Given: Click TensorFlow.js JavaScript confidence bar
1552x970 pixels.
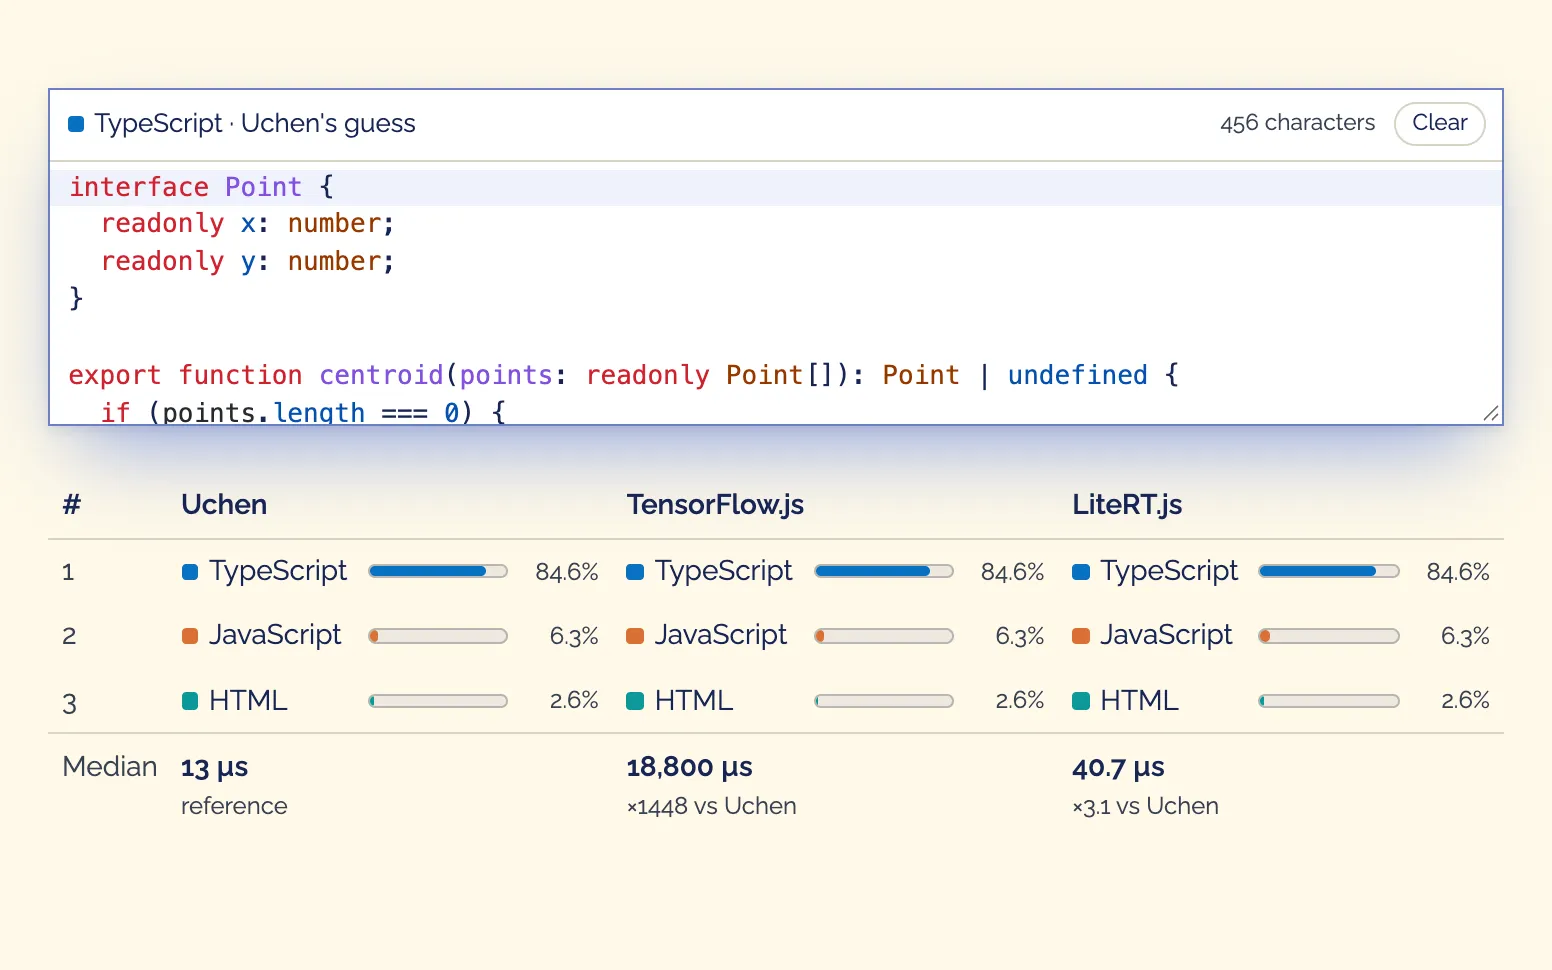Looking at the screenshot, I should 884,636.
